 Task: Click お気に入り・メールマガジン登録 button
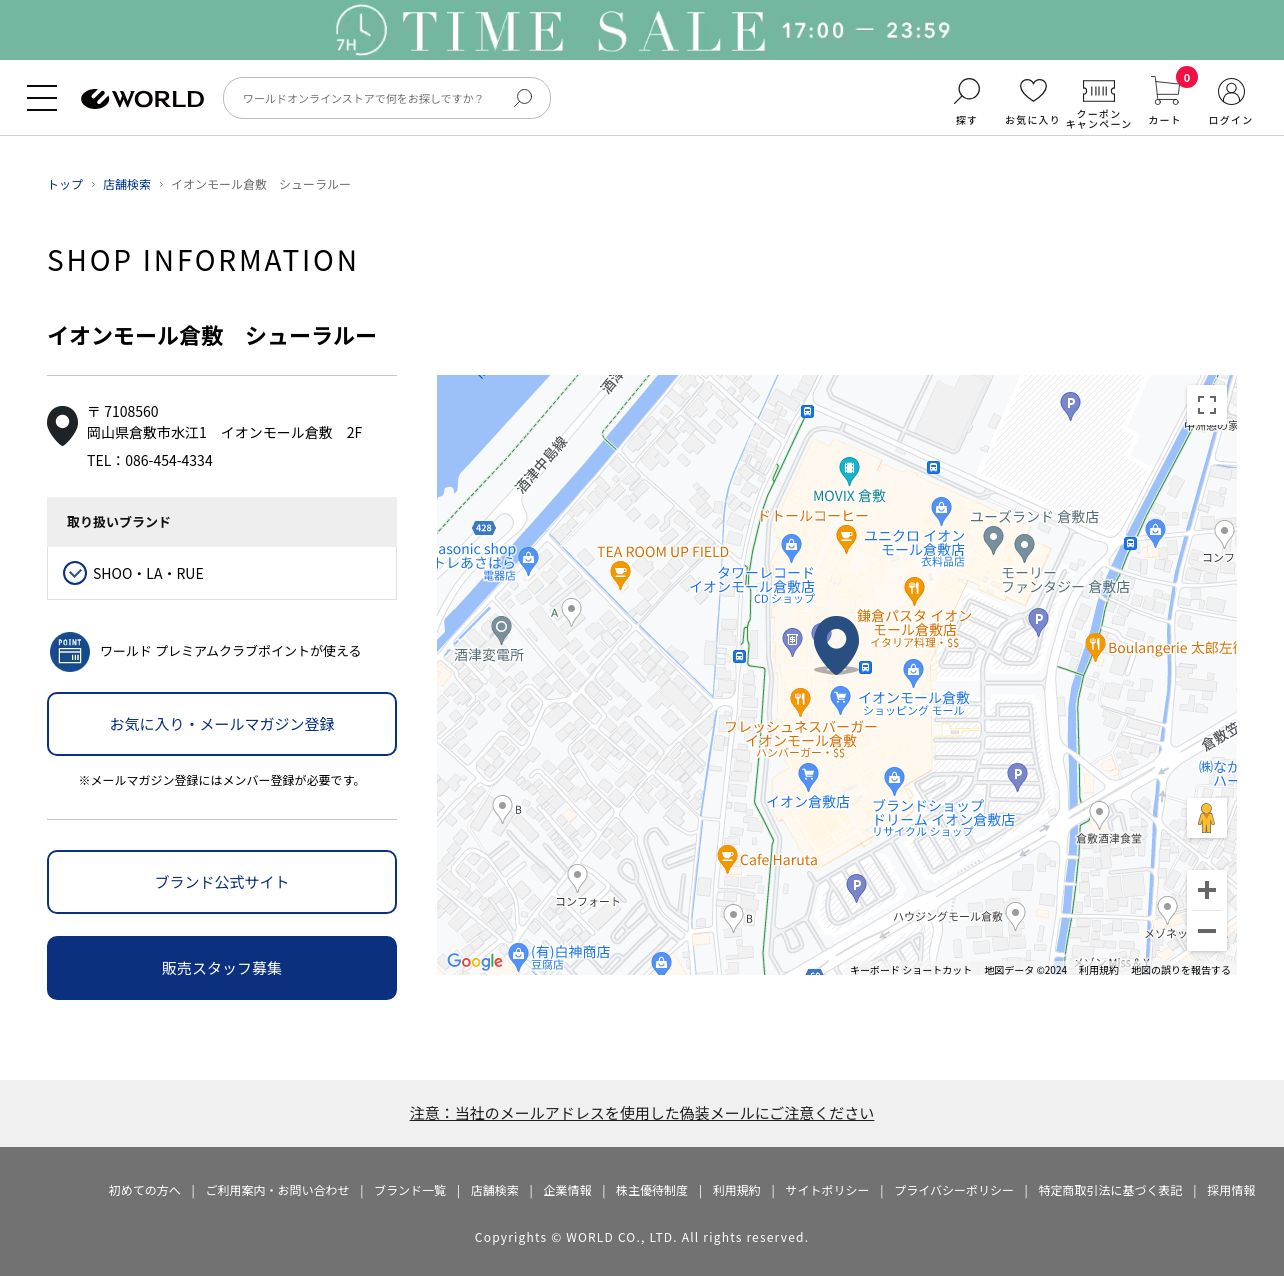(222, 724)
